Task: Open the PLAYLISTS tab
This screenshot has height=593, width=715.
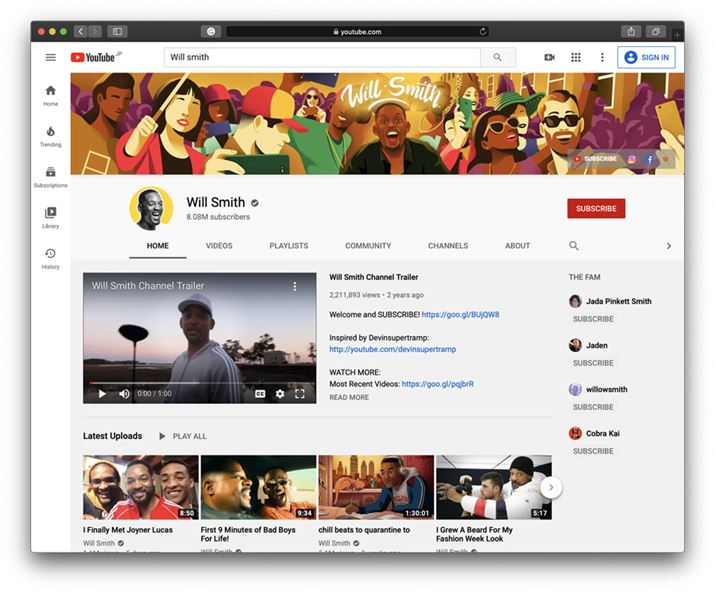Action: pyautogui.click(x=289, y=245)
